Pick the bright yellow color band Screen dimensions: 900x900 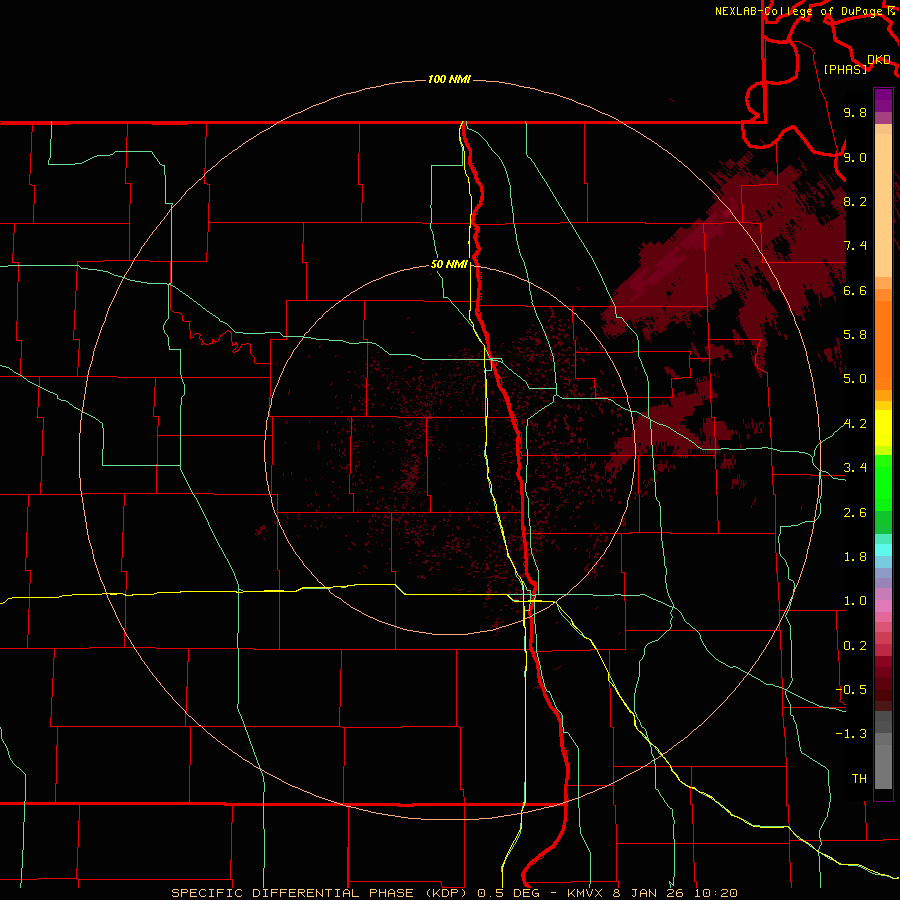[883, 428]
